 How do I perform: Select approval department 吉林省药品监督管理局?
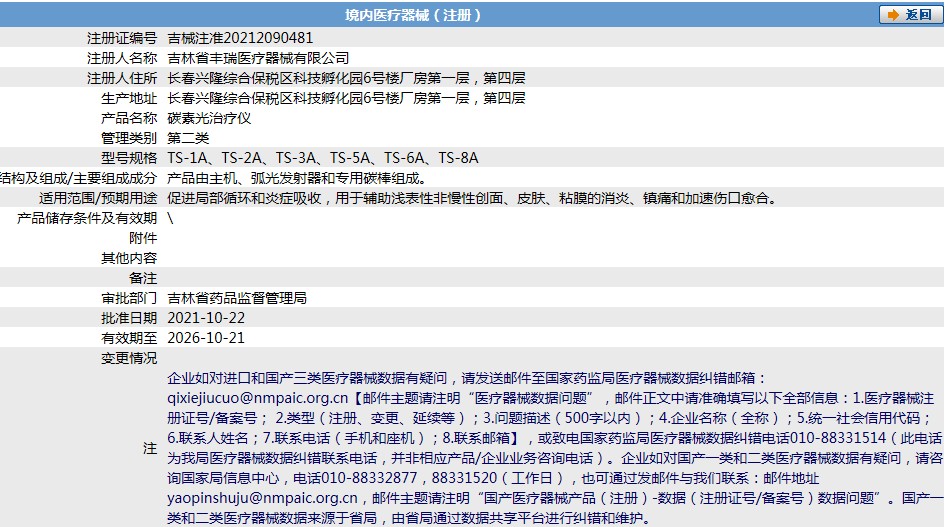(237, 298)
